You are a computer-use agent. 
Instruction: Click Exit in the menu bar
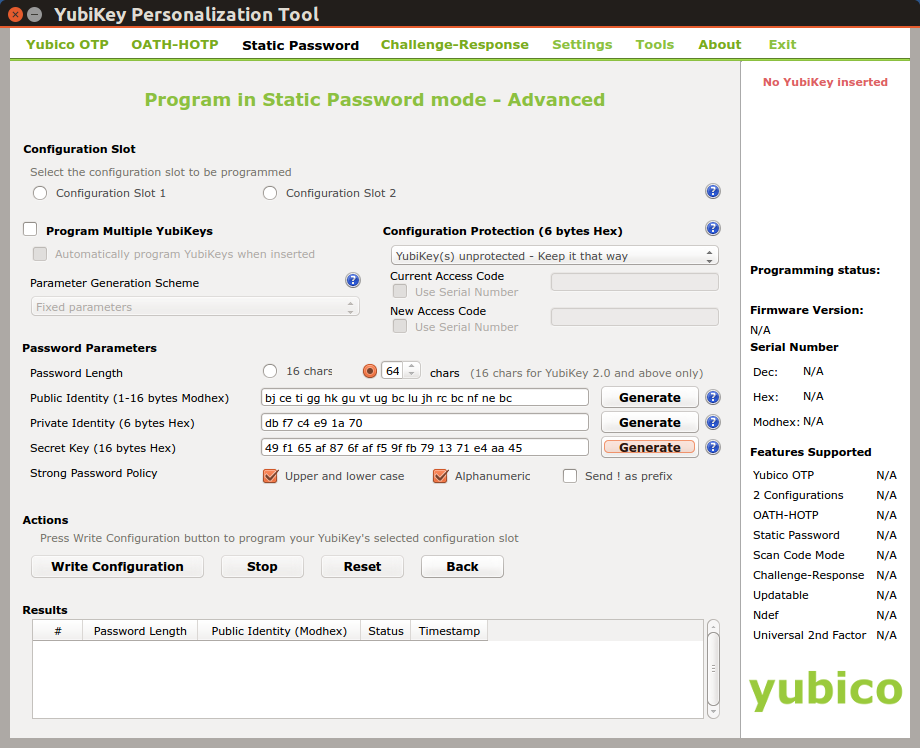[782, 45]
